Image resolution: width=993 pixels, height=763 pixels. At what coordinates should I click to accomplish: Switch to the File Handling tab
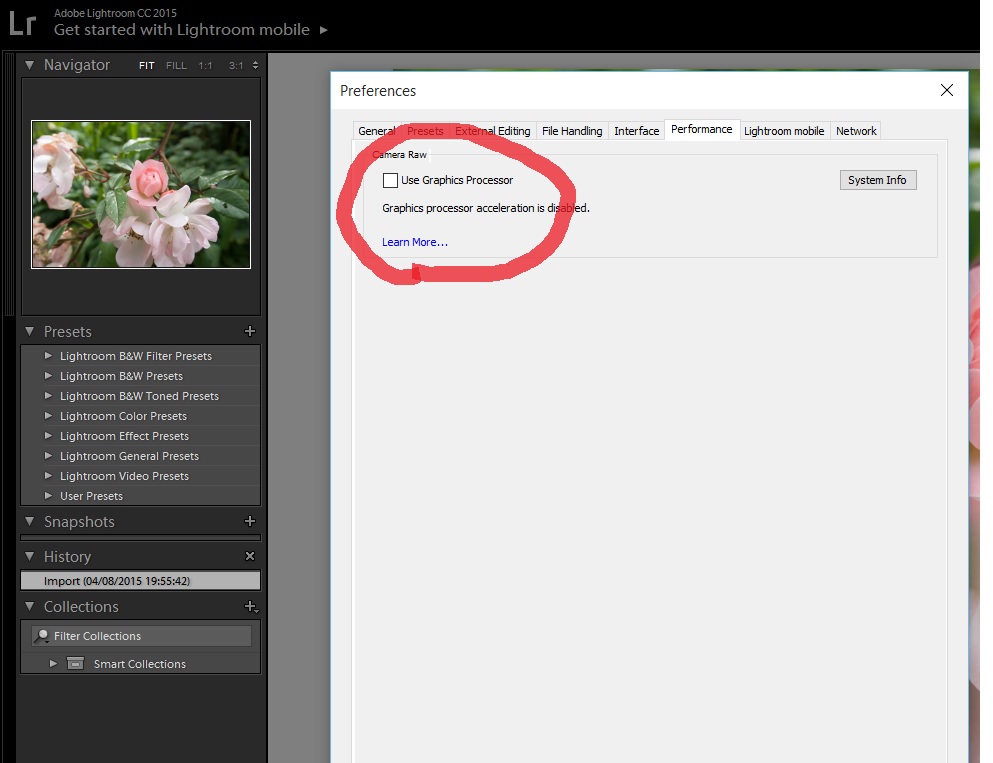pyautogui.click(x=572, y=131)
